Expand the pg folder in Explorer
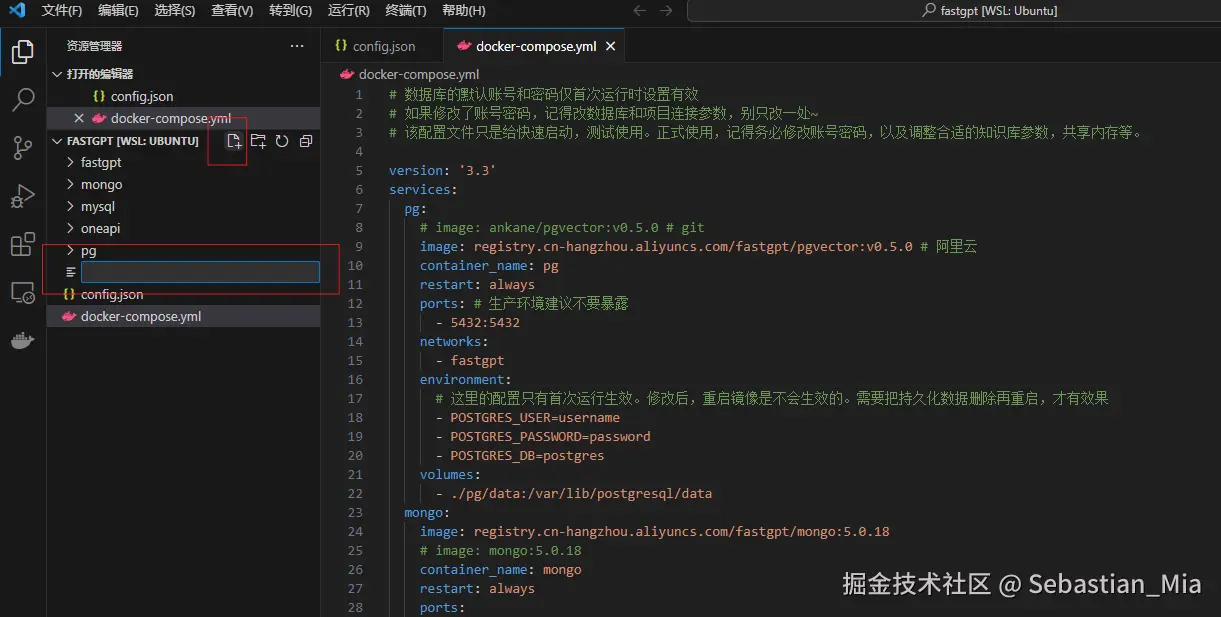This screenshot has height=617, width=1221. click(88, 250)
